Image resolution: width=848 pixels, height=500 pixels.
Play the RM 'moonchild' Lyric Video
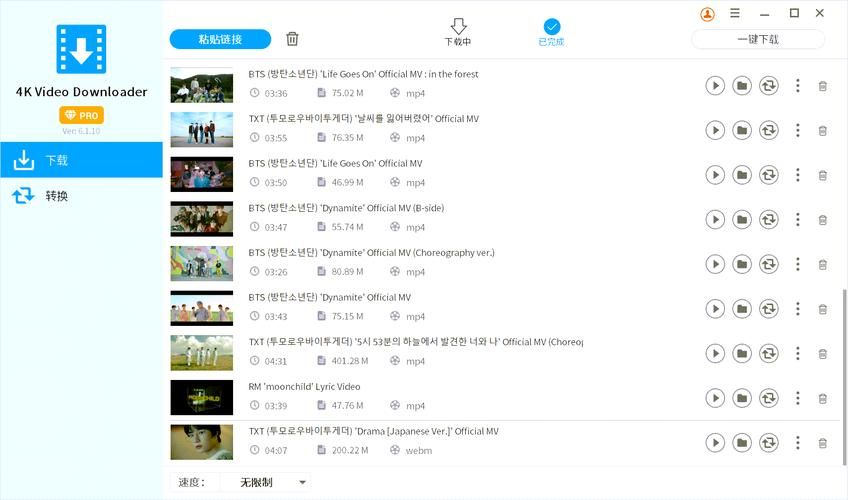point(714,398)
